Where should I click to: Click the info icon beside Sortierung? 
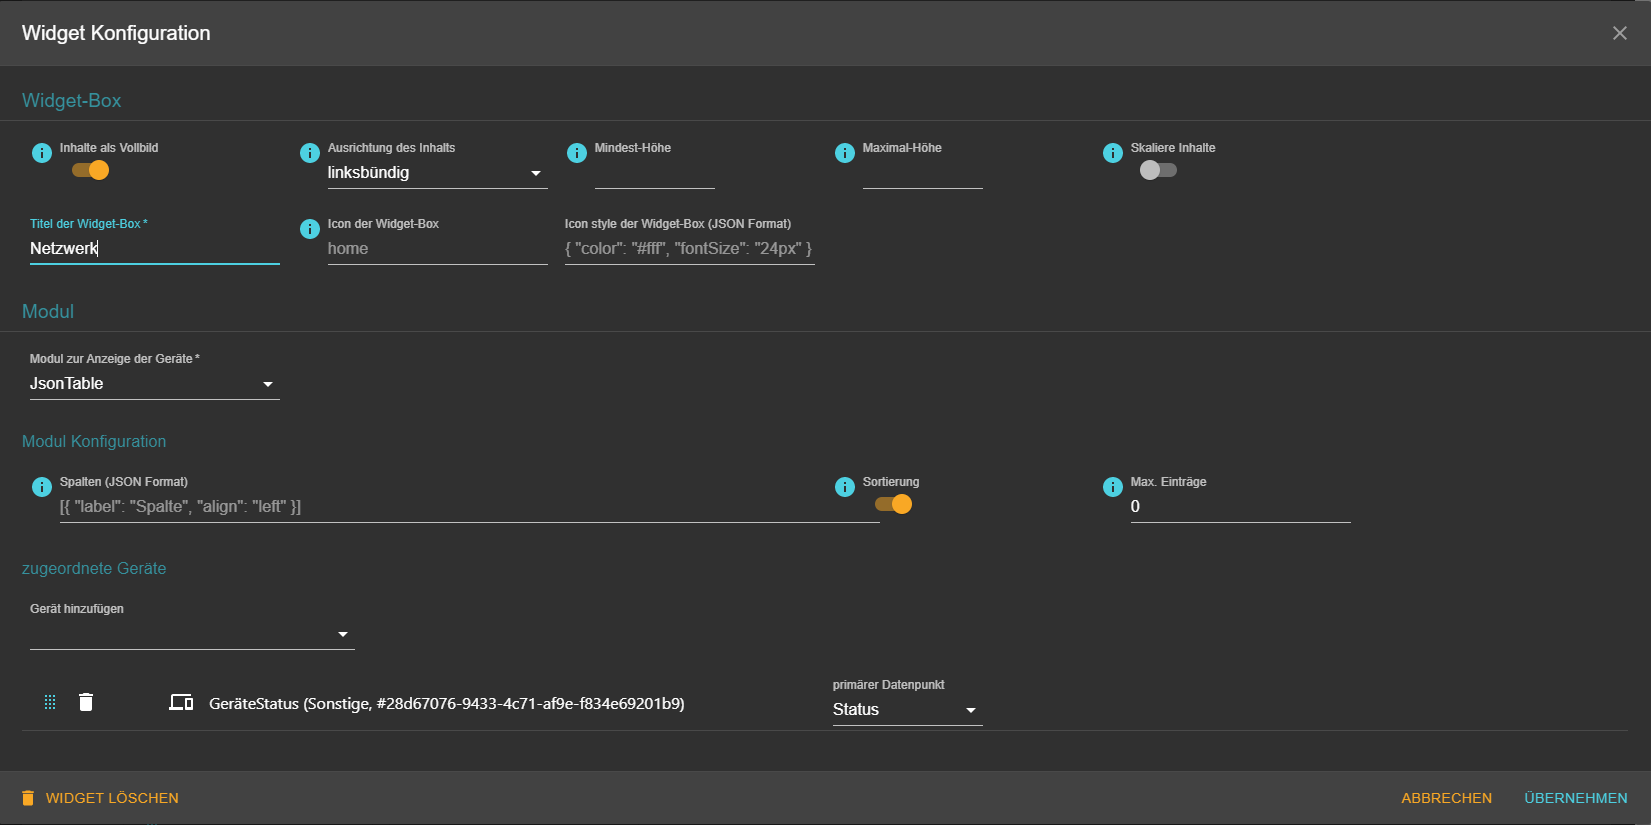tap(845, 487)
